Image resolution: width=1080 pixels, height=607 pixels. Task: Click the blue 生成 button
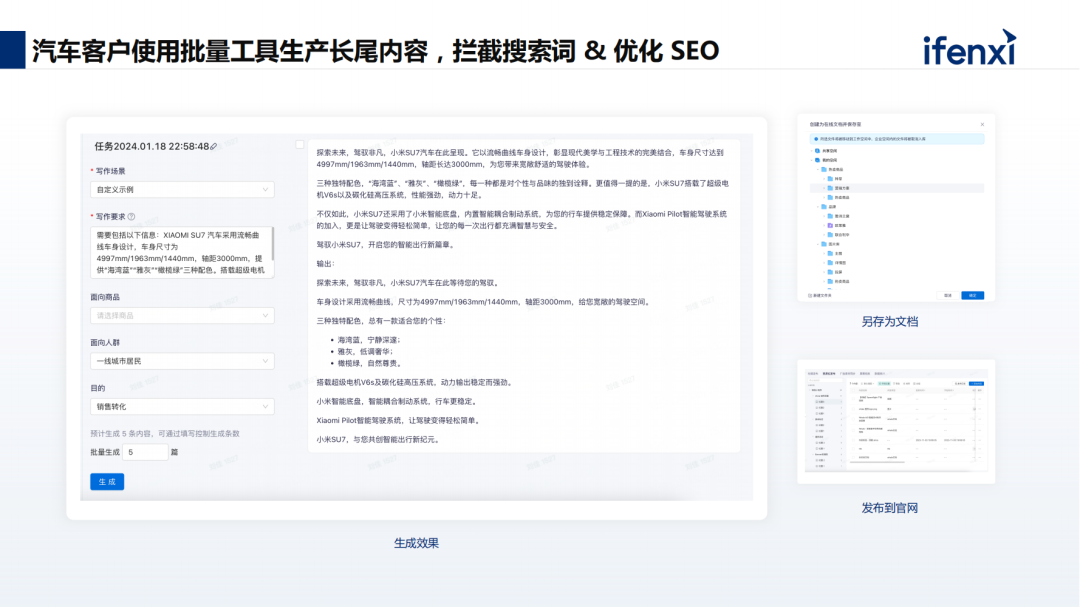(107, 482)
